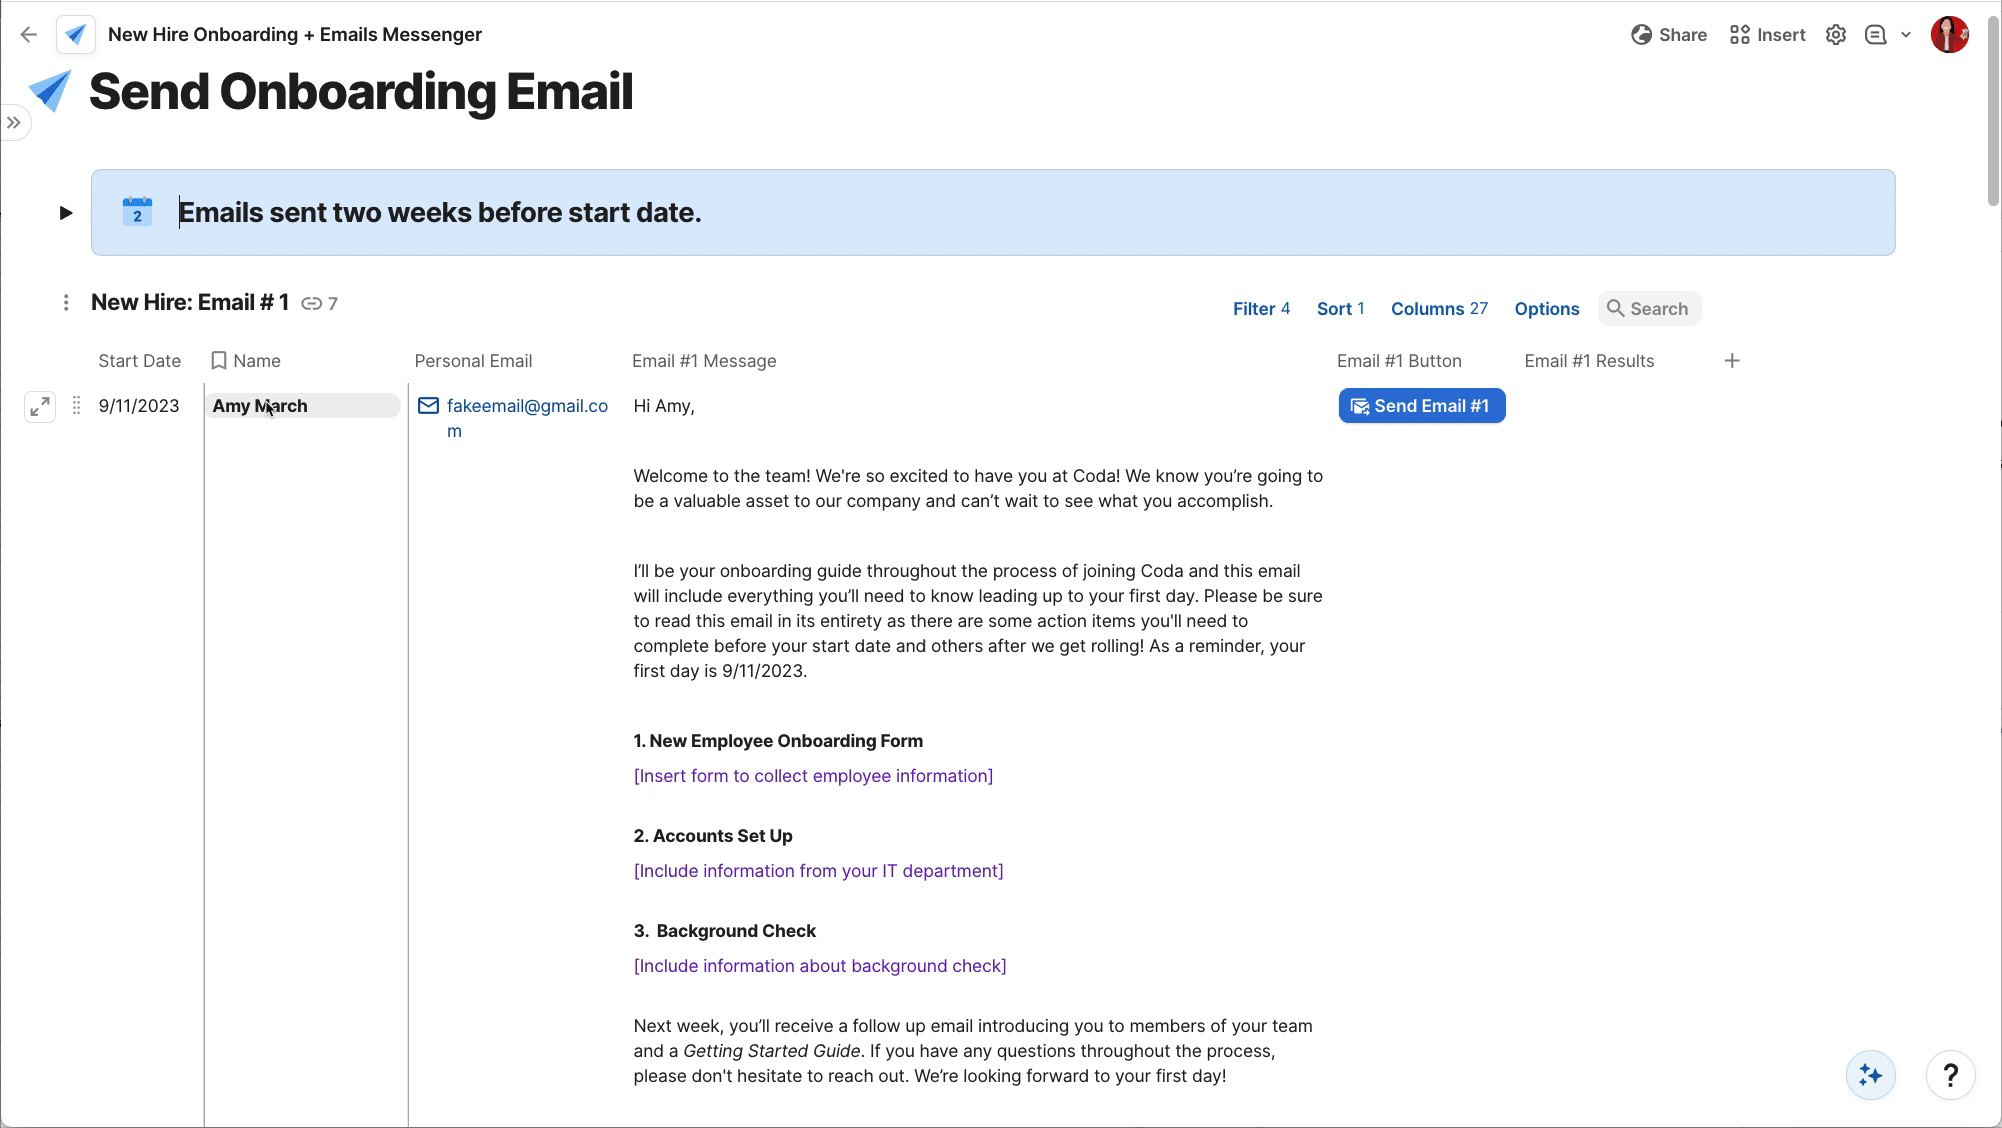Click the Send Email #1 button
Screen dimensions: 2002x1128
[x=1421, y=406]
